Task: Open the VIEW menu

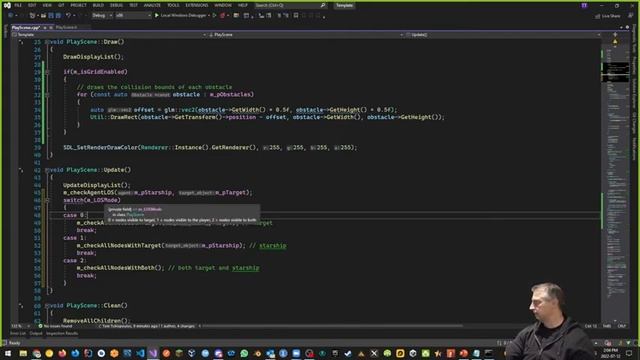Action: click(47, 5)
